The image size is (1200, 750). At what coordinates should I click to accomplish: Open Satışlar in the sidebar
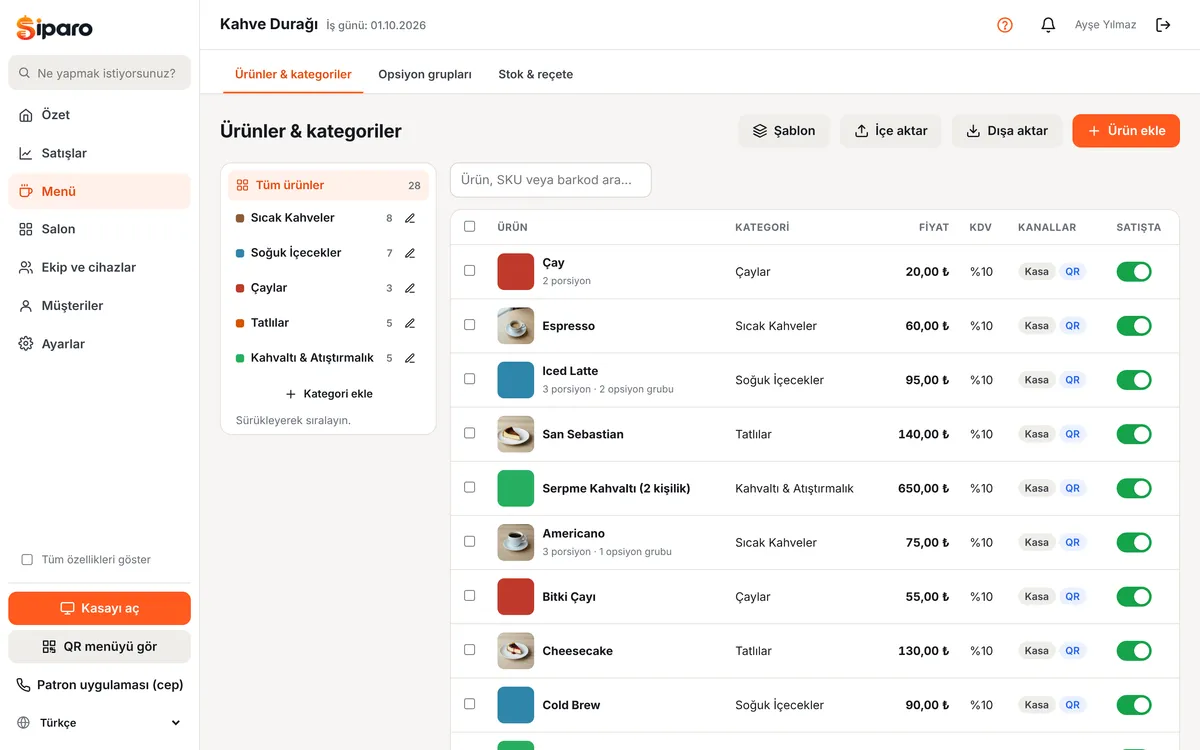pos(99,153)
